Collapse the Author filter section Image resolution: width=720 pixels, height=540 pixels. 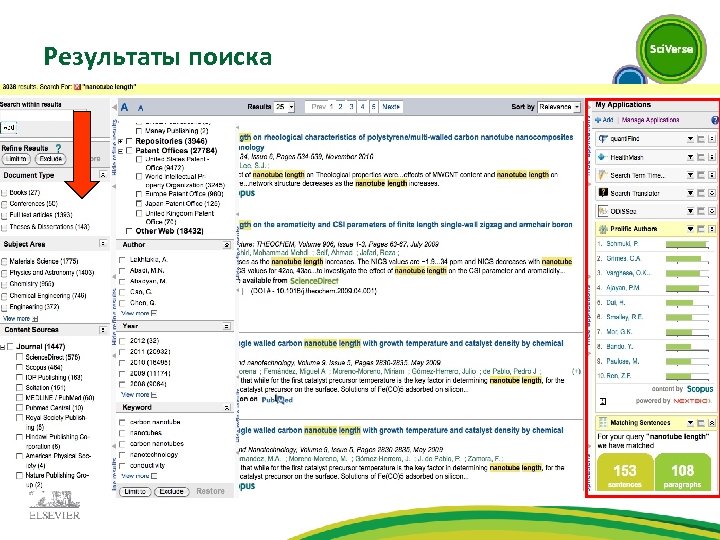(x=226, y=245)
